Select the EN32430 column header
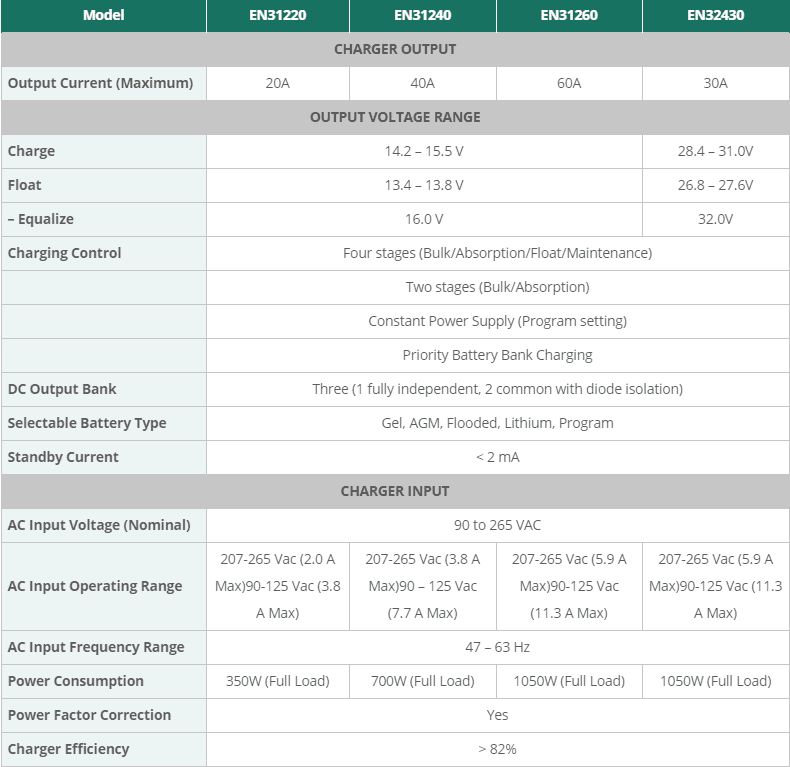 715,15
